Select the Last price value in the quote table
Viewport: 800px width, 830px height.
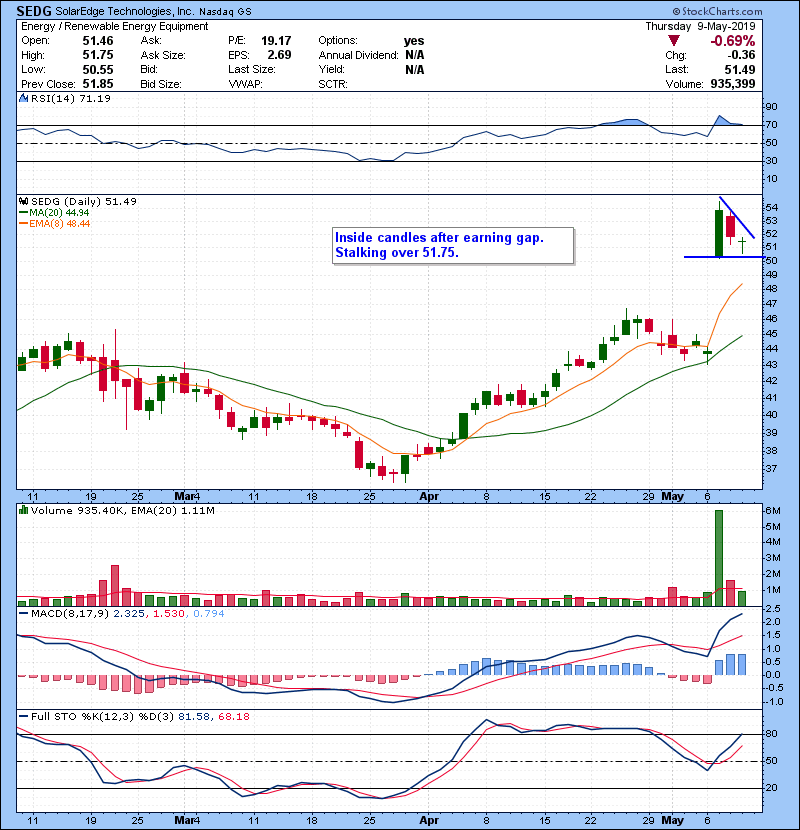[x=740, y=69]
